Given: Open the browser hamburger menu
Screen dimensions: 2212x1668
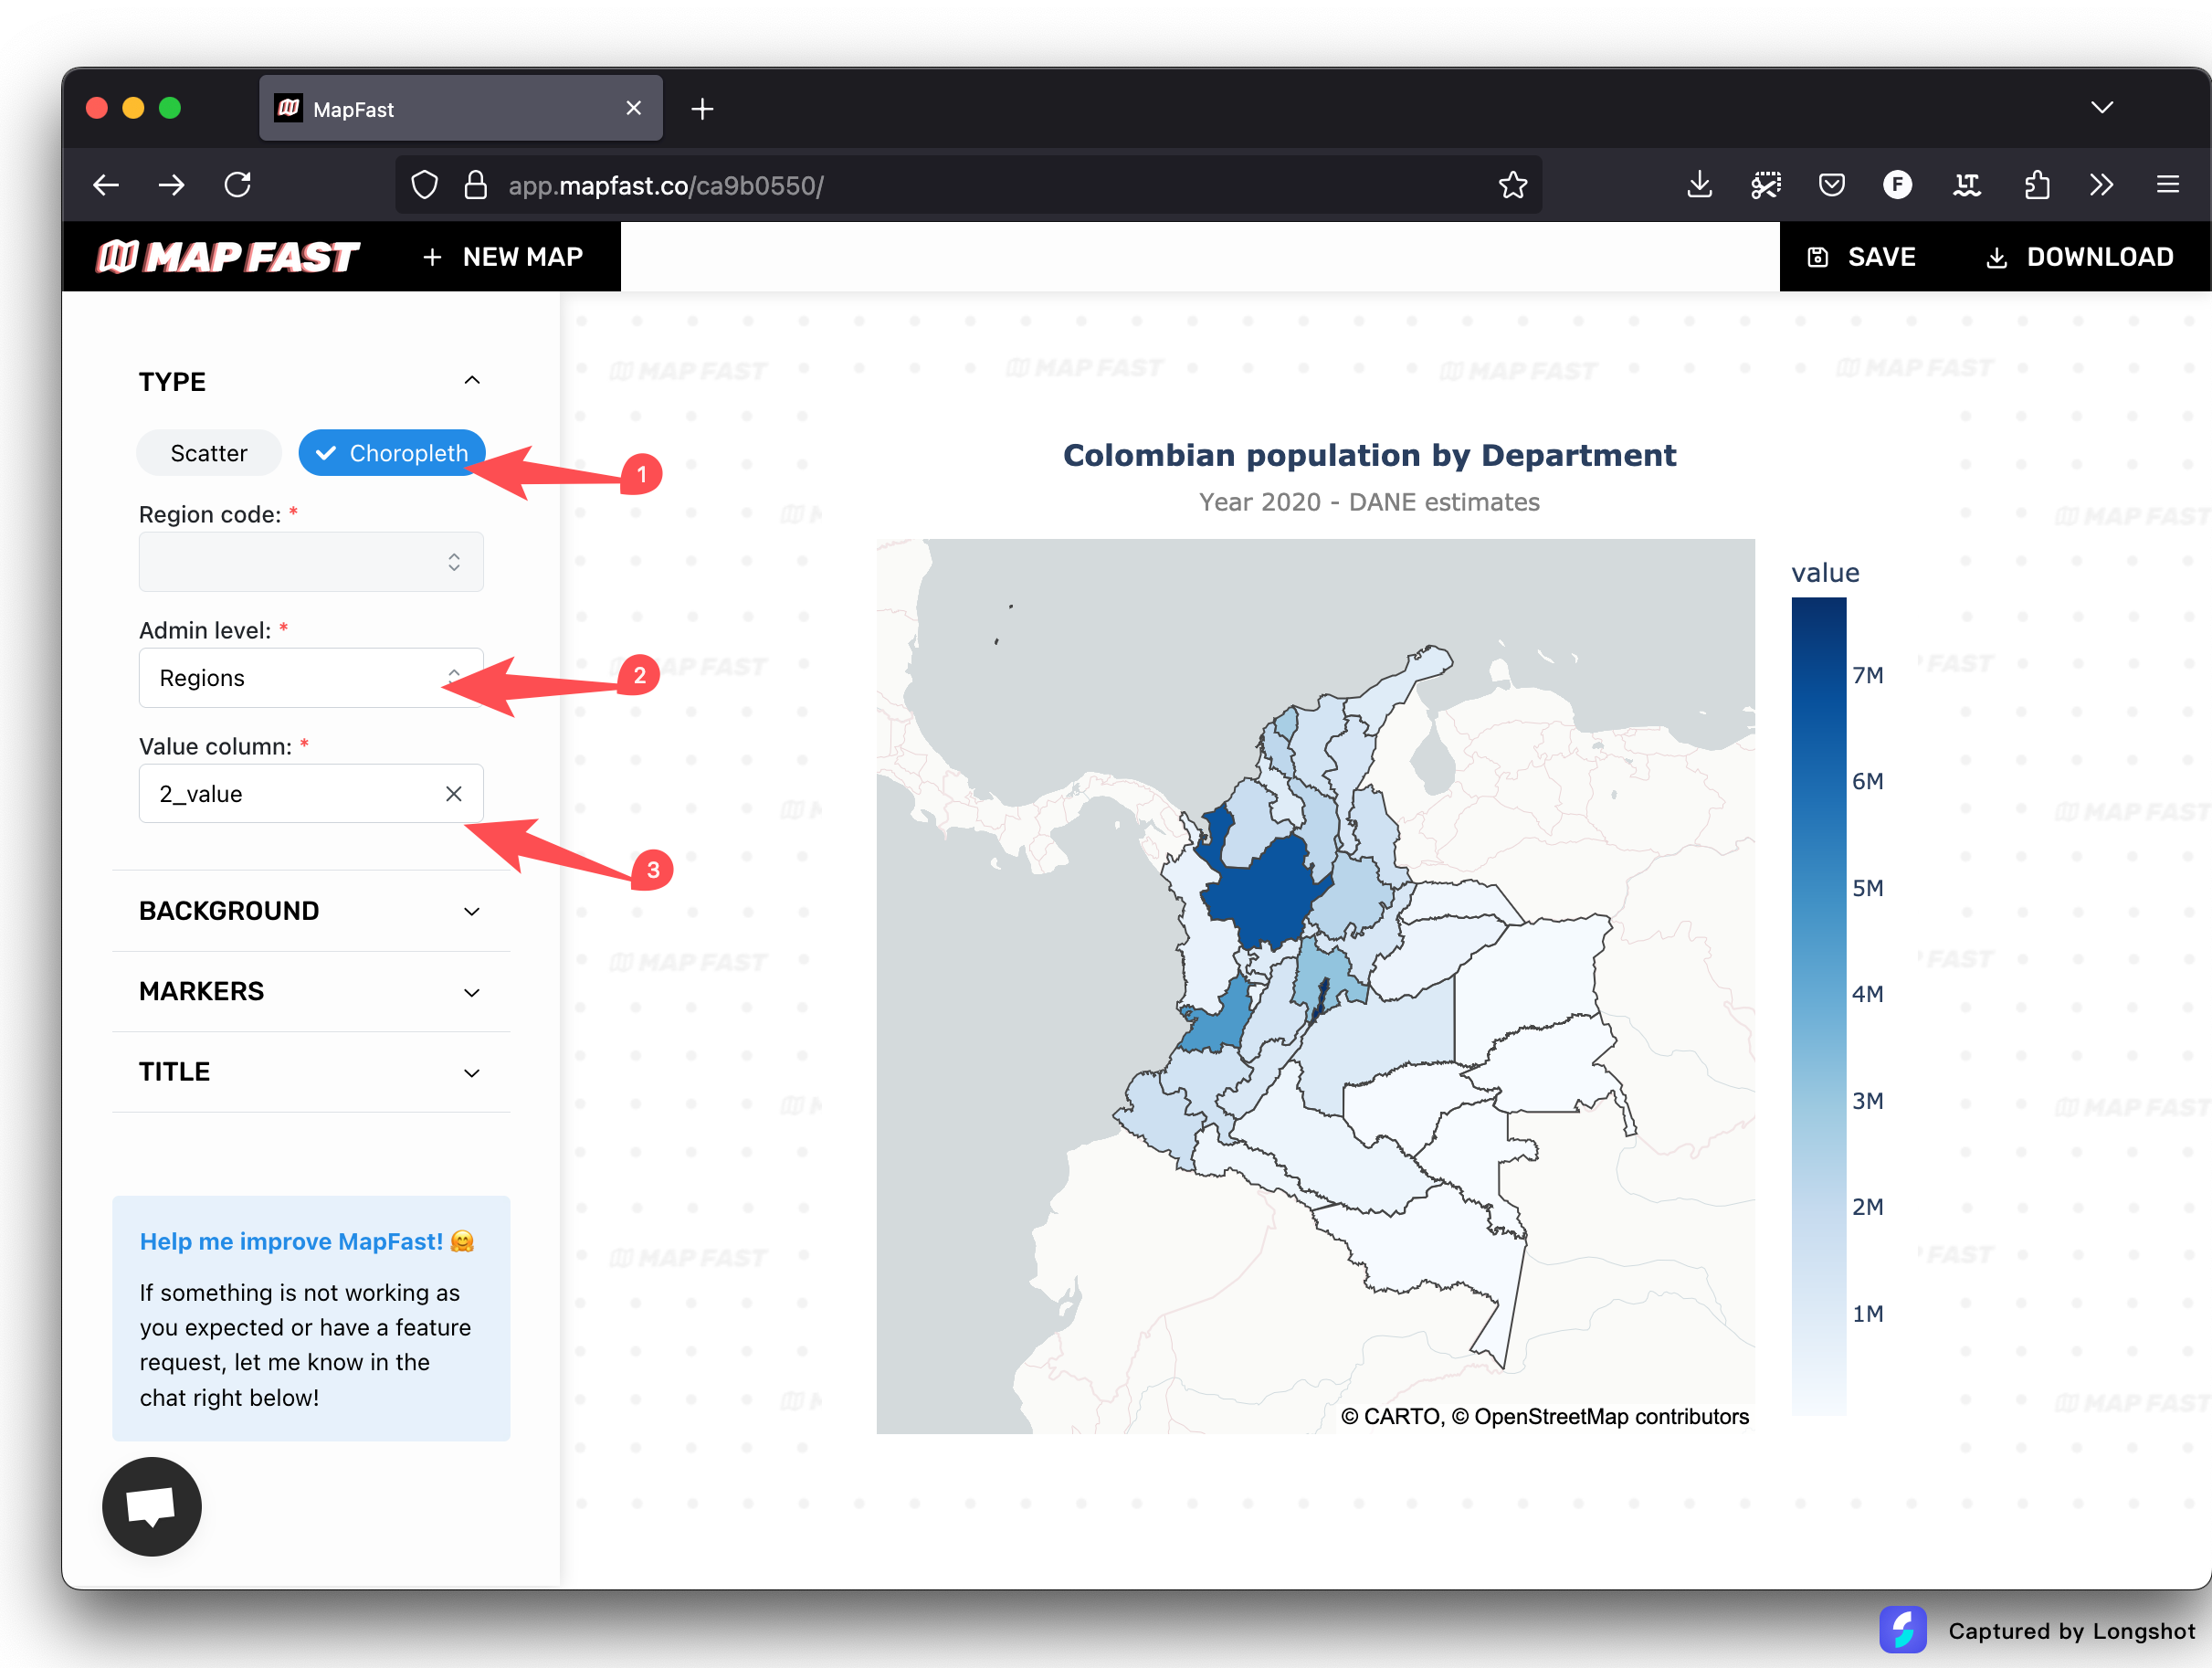Looking at the screenshot, I should click(2168, 185).
